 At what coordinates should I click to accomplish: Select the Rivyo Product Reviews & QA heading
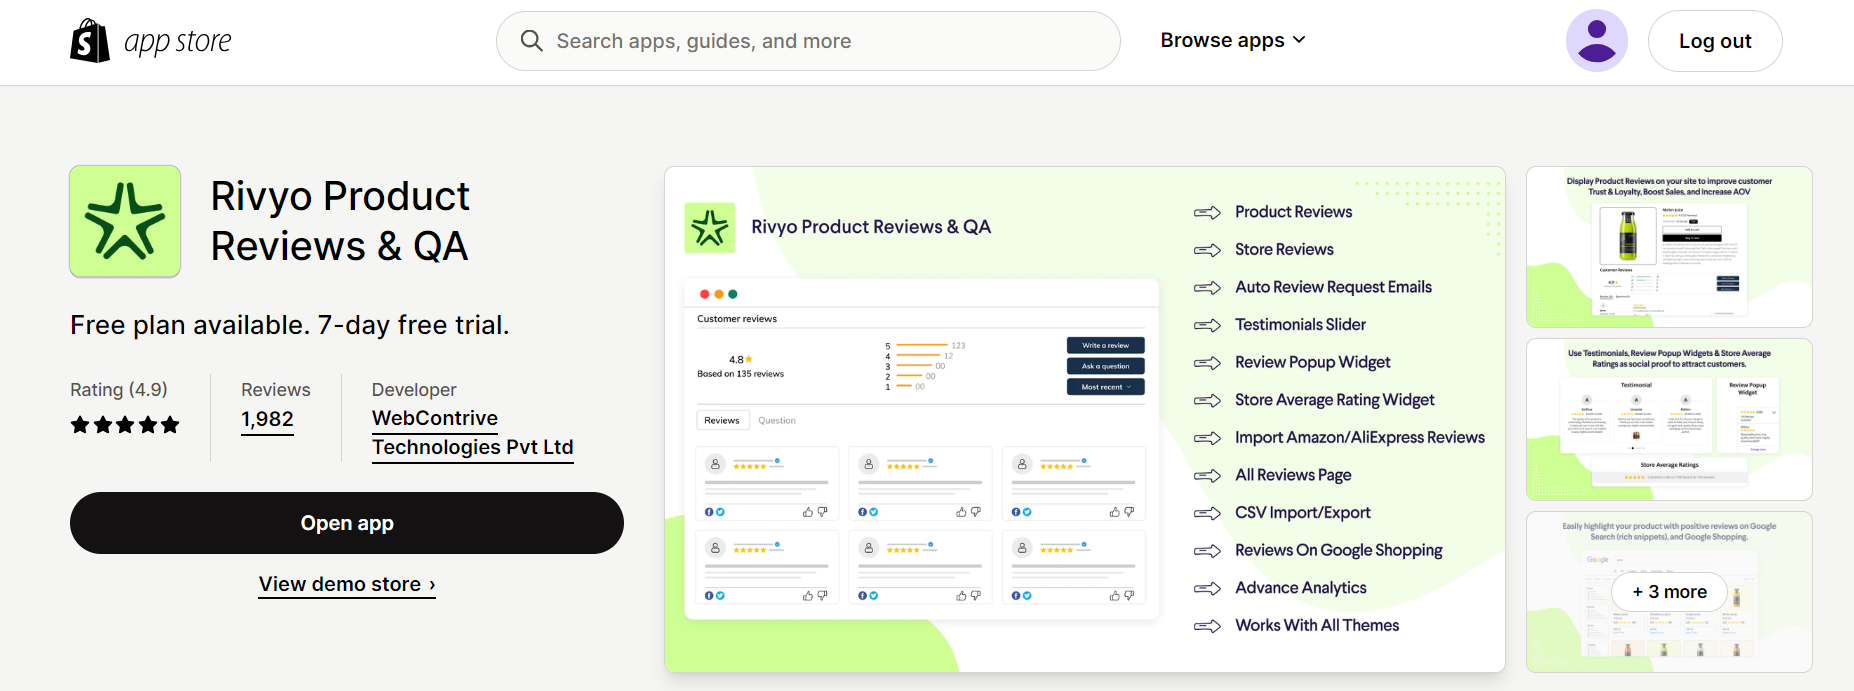(x=340, y=221)
